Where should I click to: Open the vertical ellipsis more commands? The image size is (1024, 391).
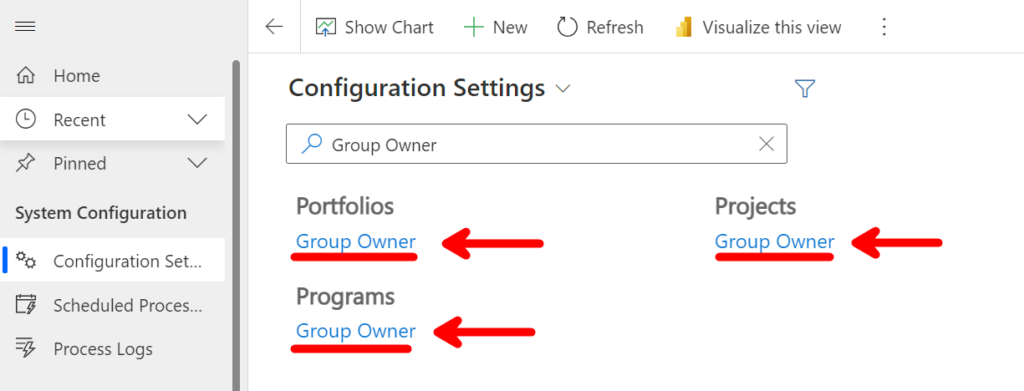click(884, 27)
